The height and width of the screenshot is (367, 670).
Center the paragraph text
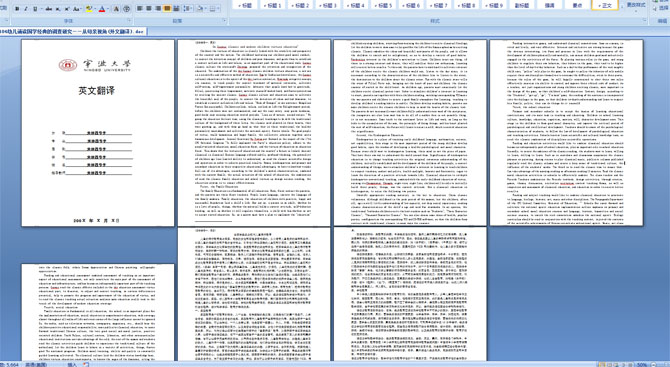click(x=149, y=9)
